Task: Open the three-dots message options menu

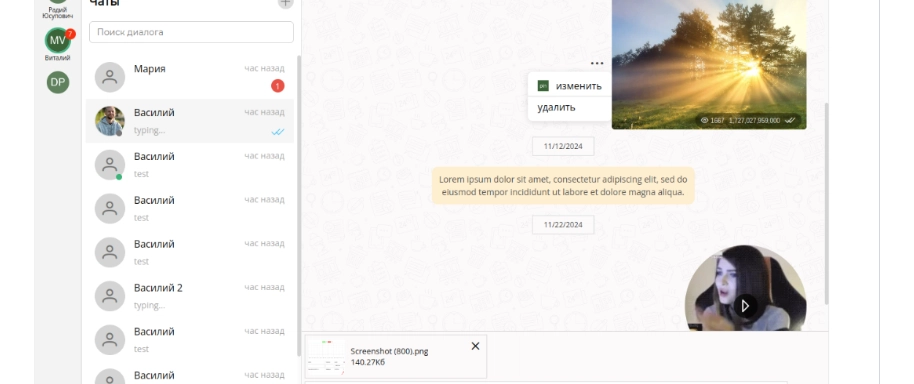Action: coord(597,63)
